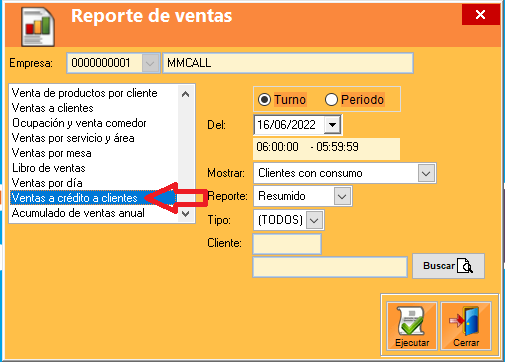This screenshot has height=362, width=505.
Task: Open the Empresa code dropdown
Action: tap(150, 63)
